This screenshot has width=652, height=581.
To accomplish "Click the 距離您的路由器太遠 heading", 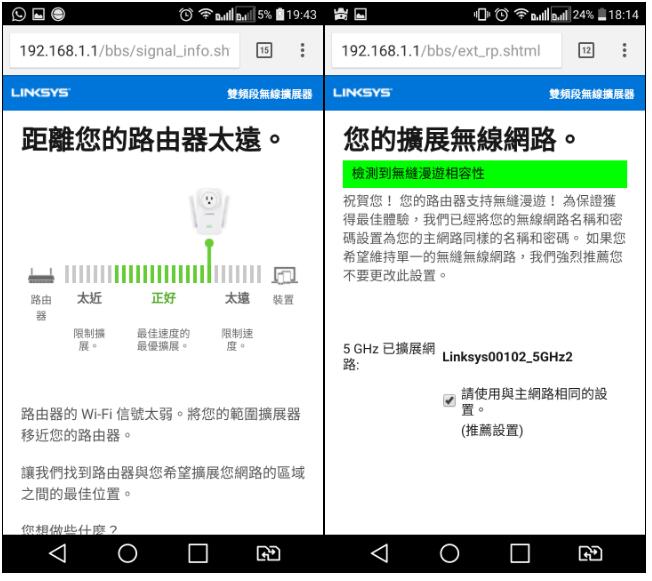I will coord(151,140).
